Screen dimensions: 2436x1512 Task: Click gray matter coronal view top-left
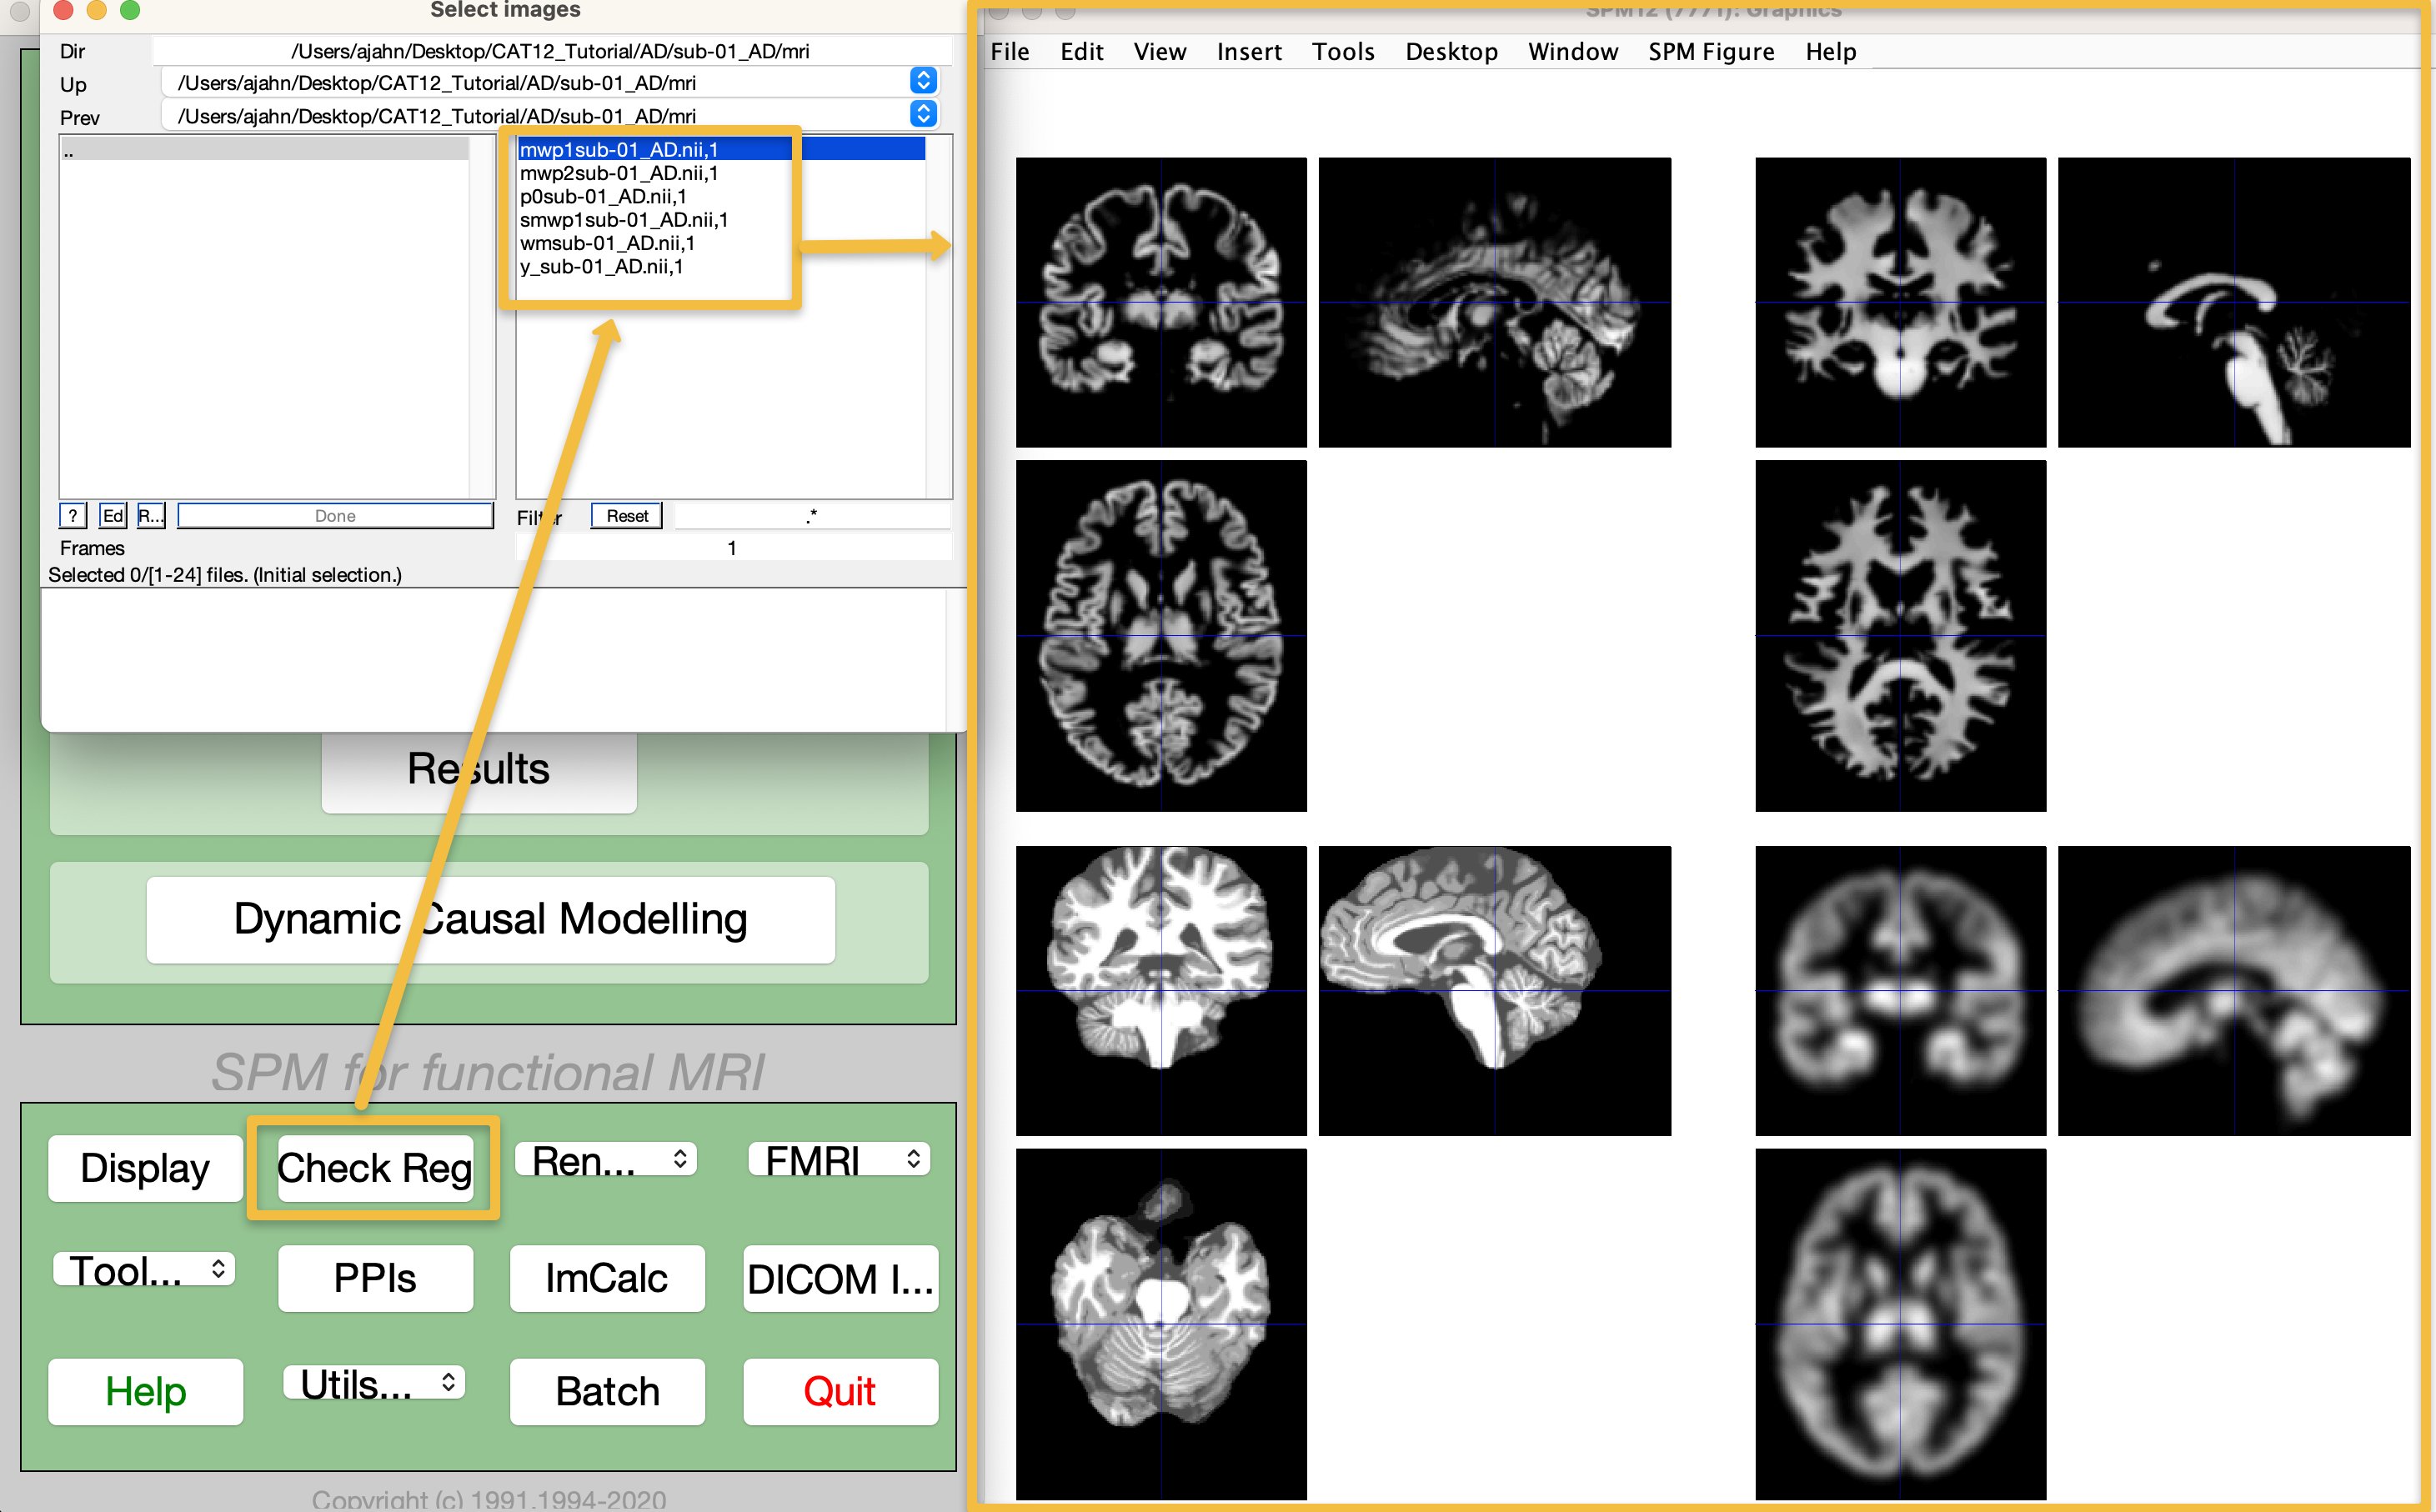(x=1161, y=302)
